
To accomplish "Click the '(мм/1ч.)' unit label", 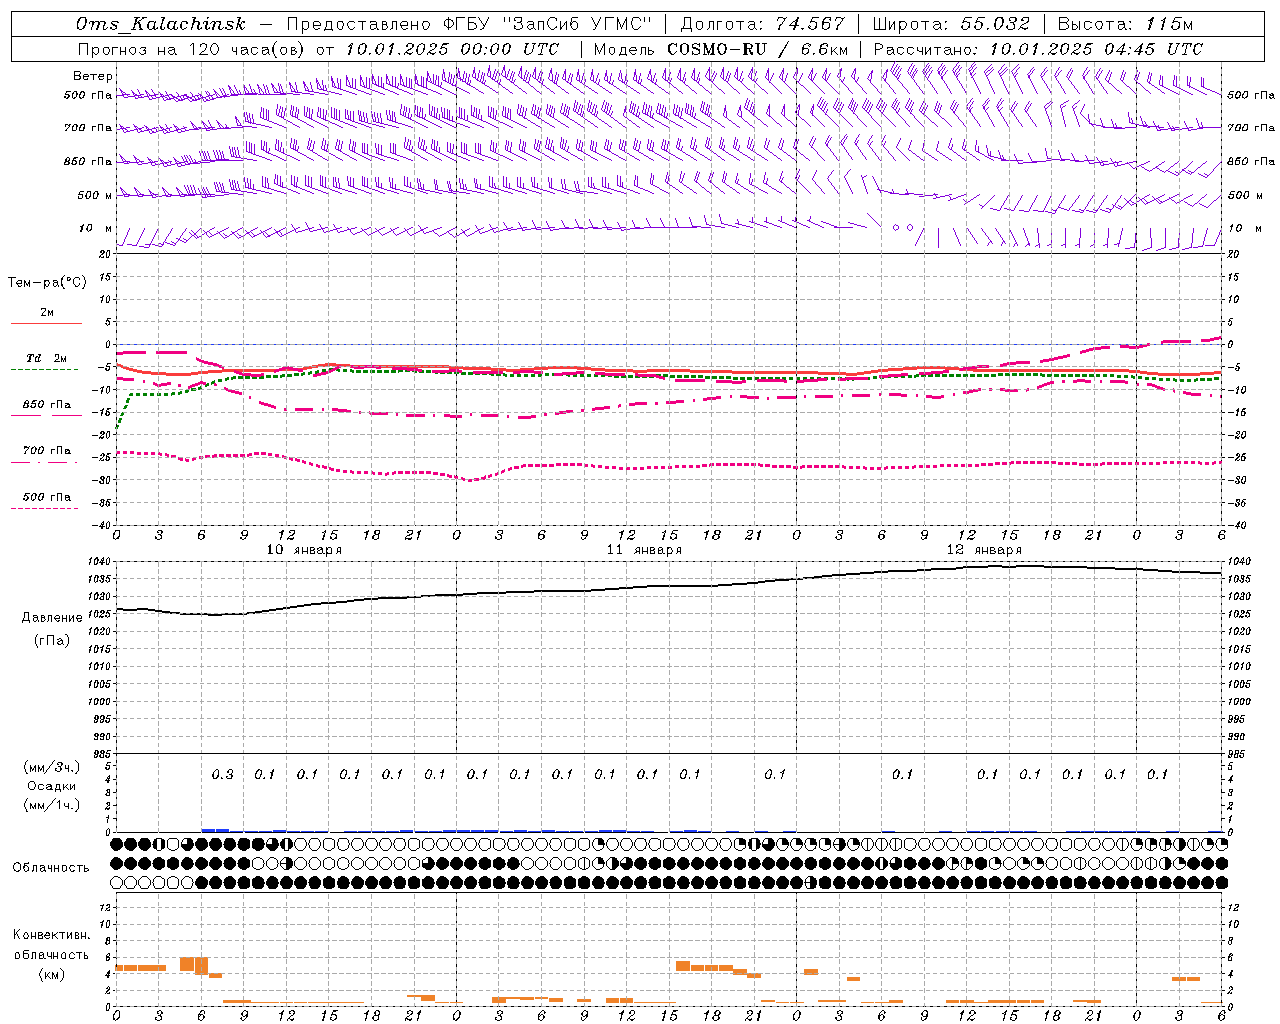I will [52, 805].
